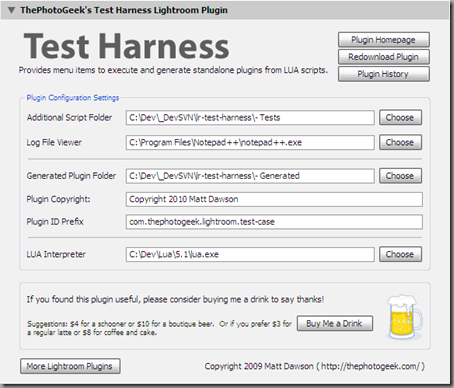Click the beer mug icon
The width and height of the screenshot is (454, 388).
(404, 317)
